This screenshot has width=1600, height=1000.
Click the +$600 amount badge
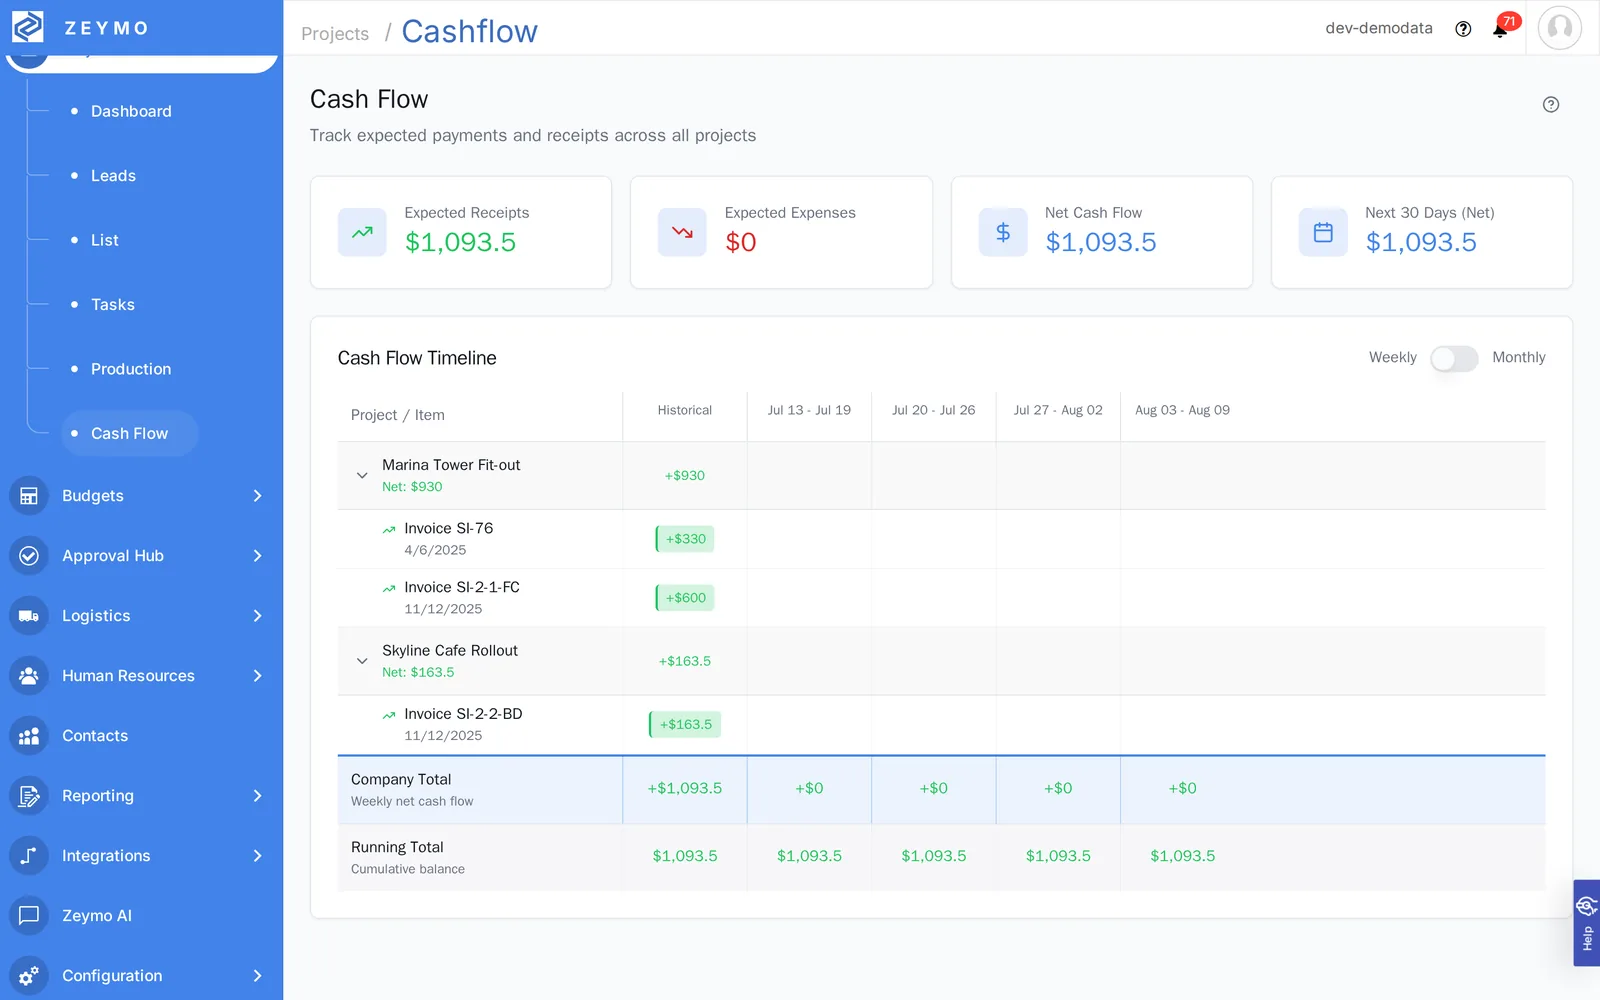pyautogui.click(x=685, y=598)
